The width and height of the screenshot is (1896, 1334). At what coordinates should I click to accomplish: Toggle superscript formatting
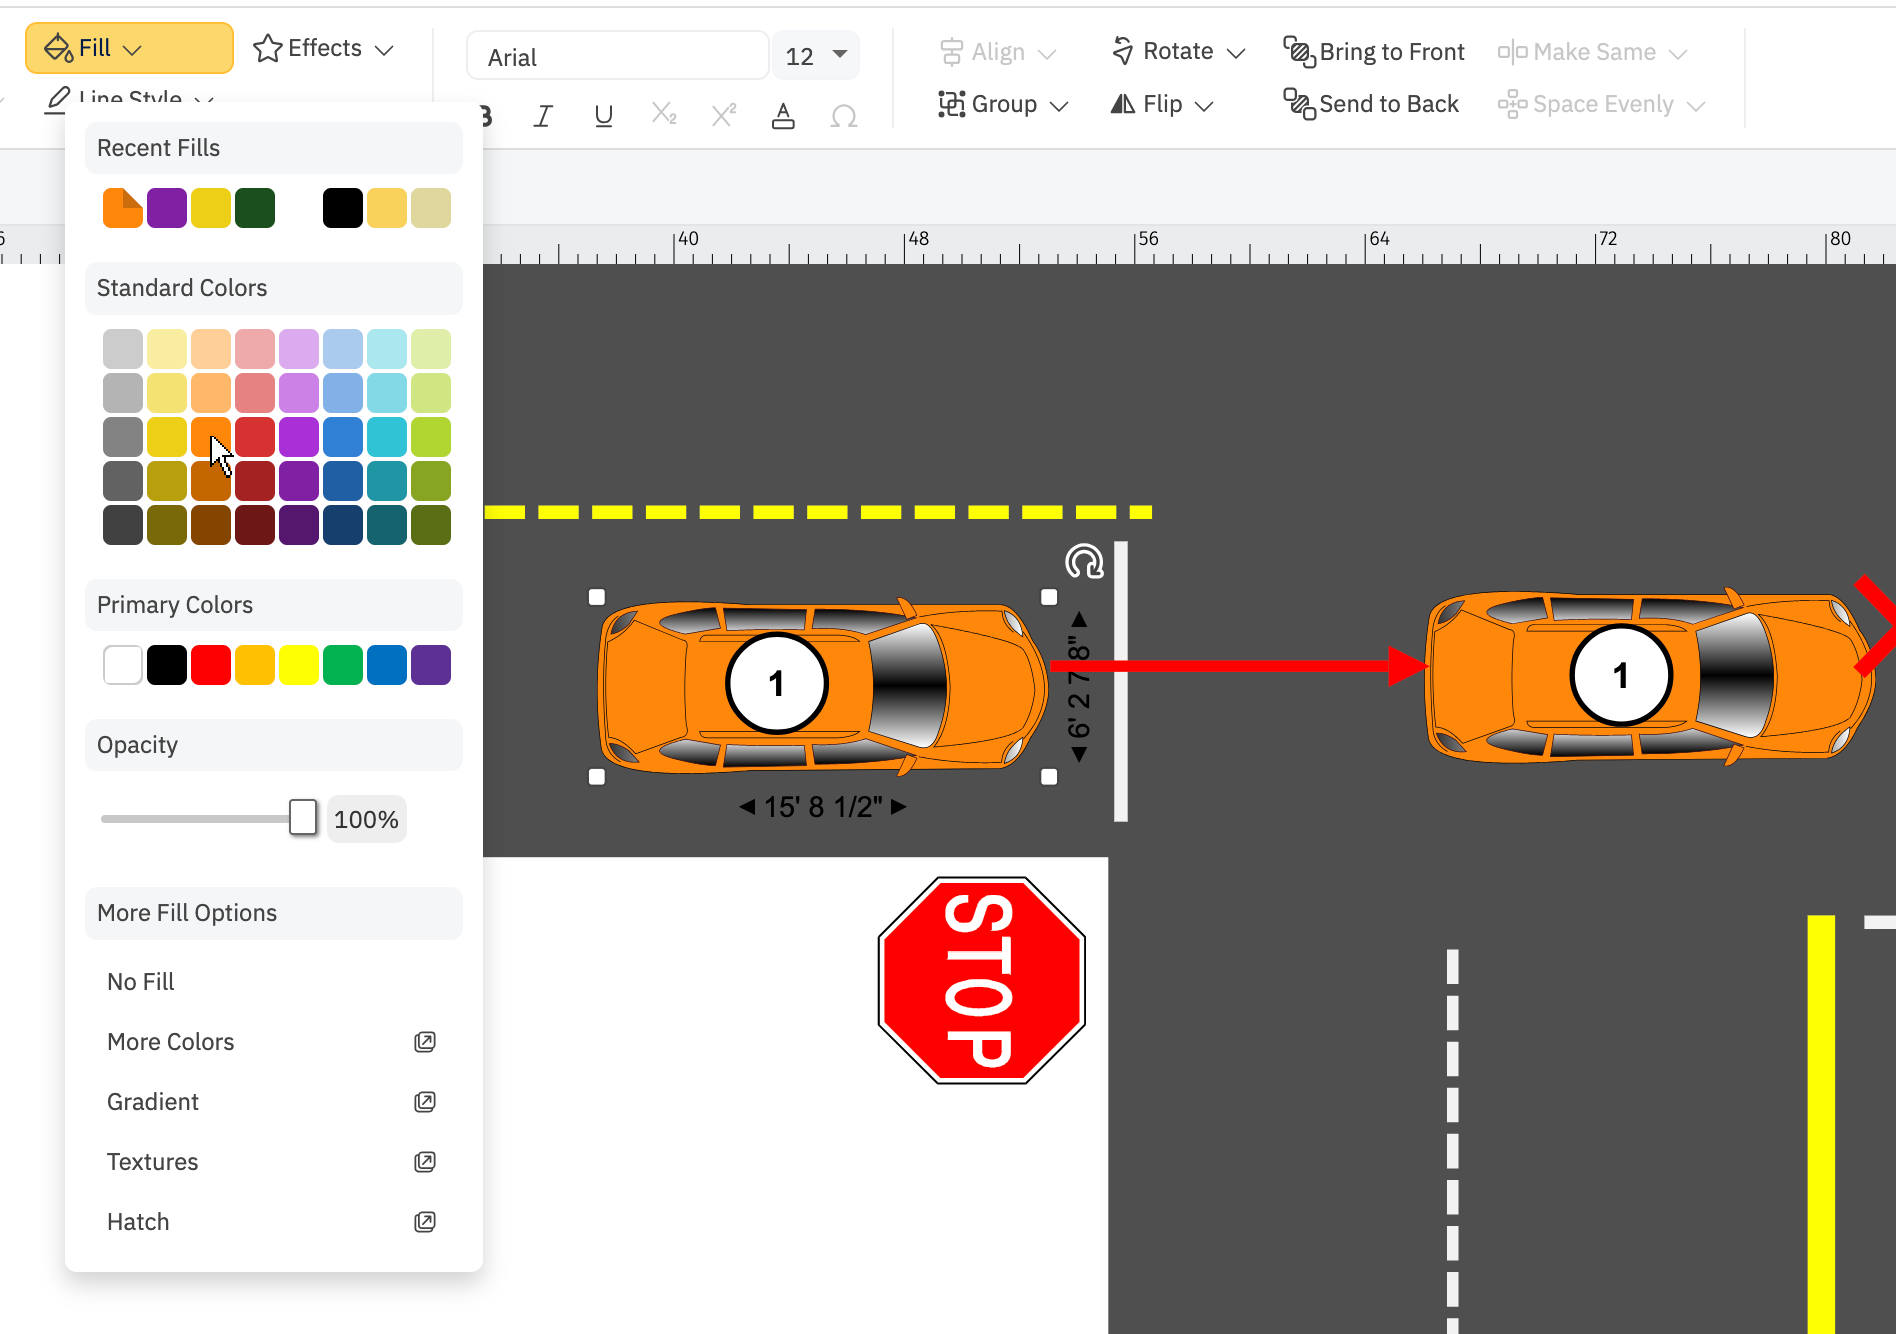pos(723,115)
